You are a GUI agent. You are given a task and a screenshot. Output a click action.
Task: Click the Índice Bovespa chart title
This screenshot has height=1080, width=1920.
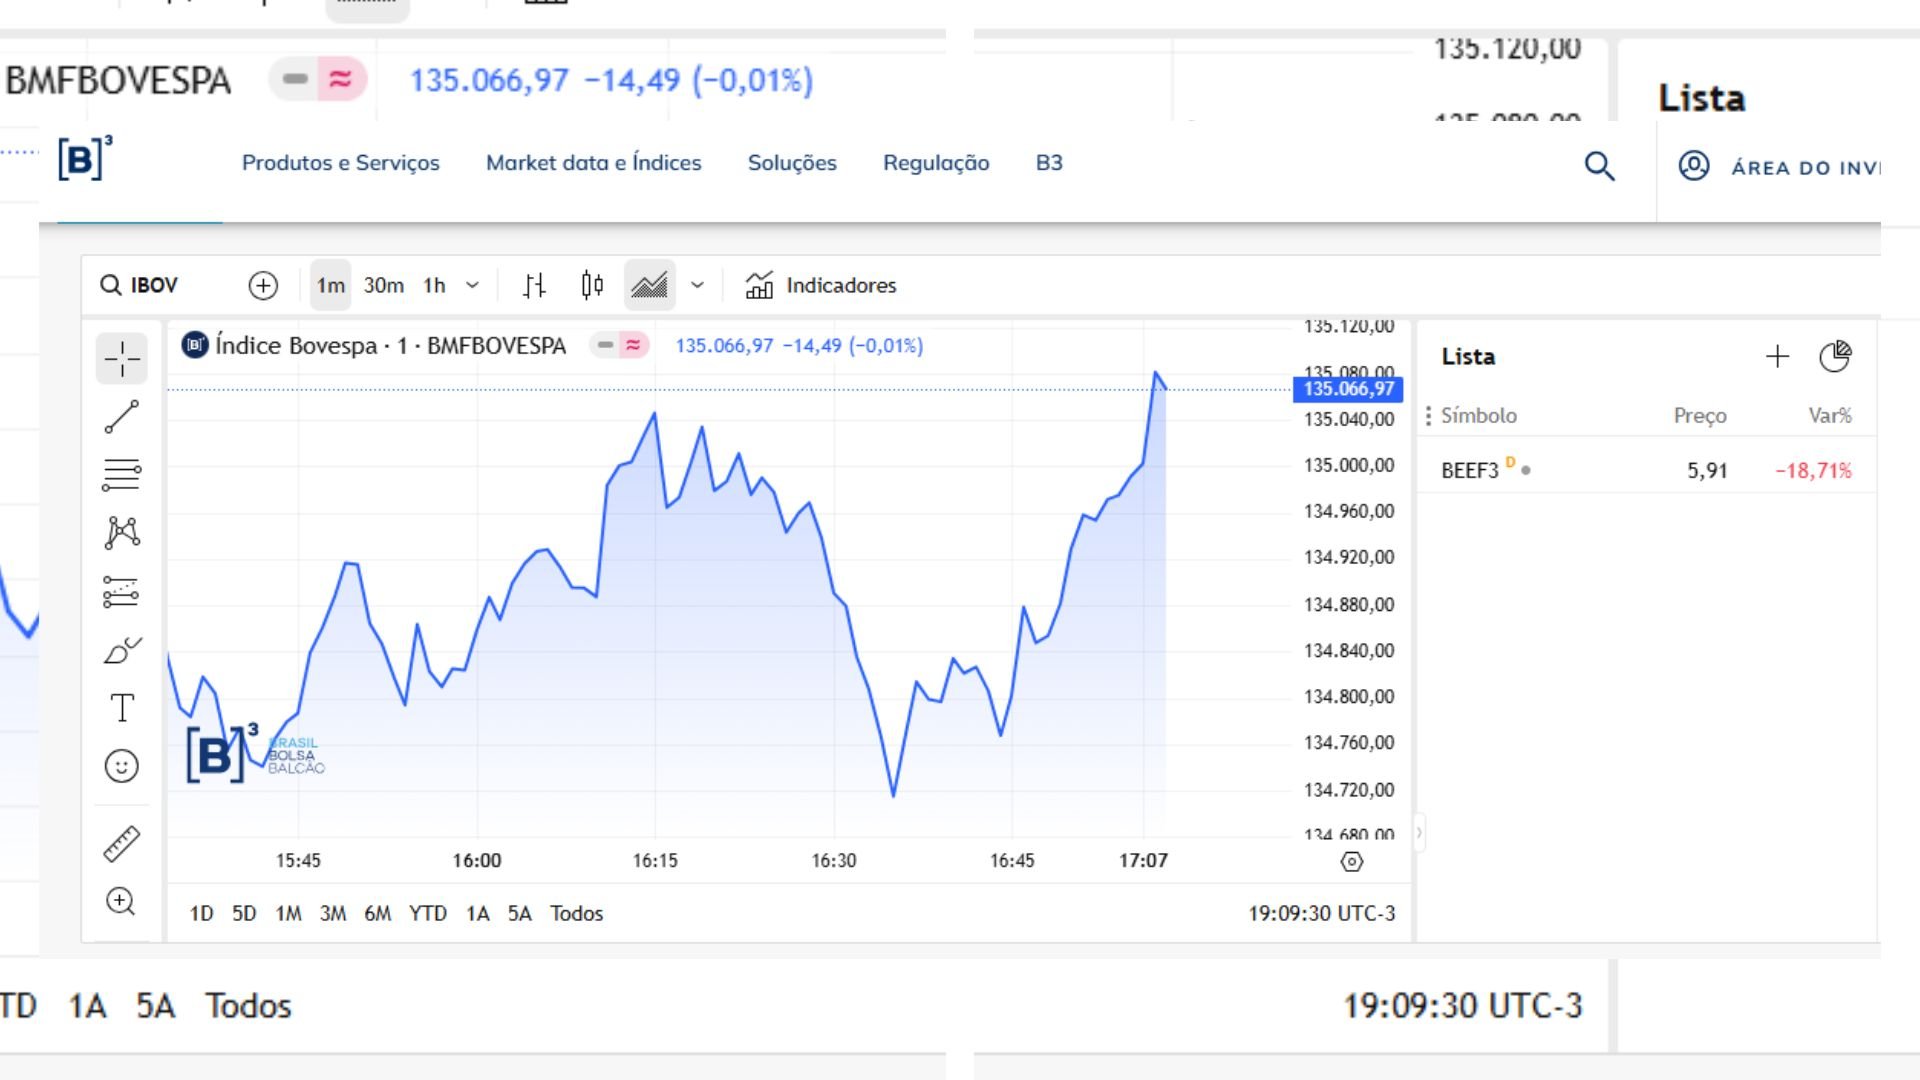tap(390, 345)
